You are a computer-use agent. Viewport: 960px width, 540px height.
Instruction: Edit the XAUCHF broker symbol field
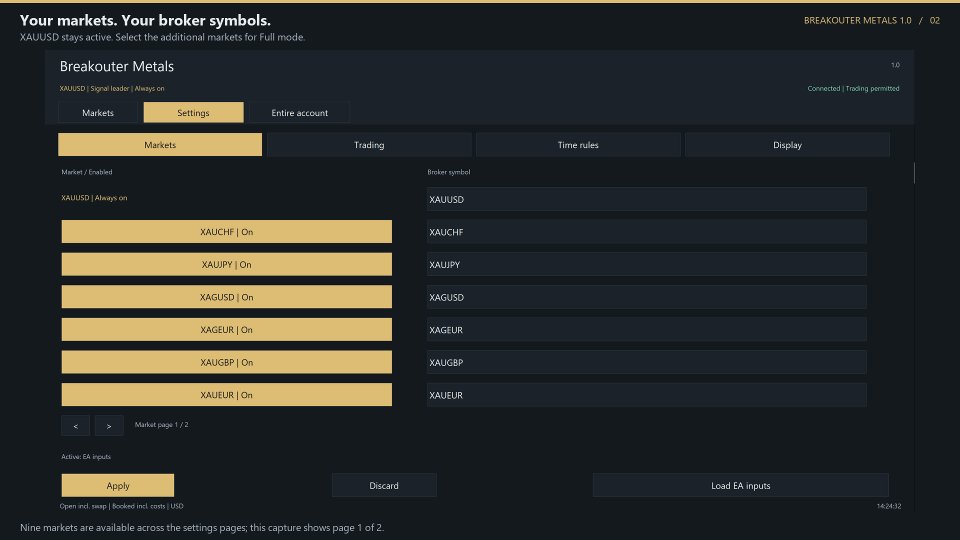(647, 232)
